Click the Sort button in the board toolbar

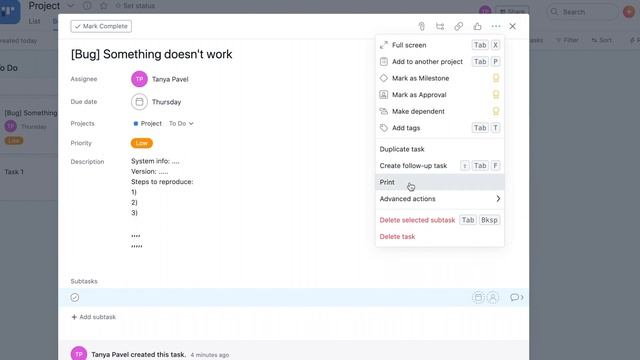602,40
